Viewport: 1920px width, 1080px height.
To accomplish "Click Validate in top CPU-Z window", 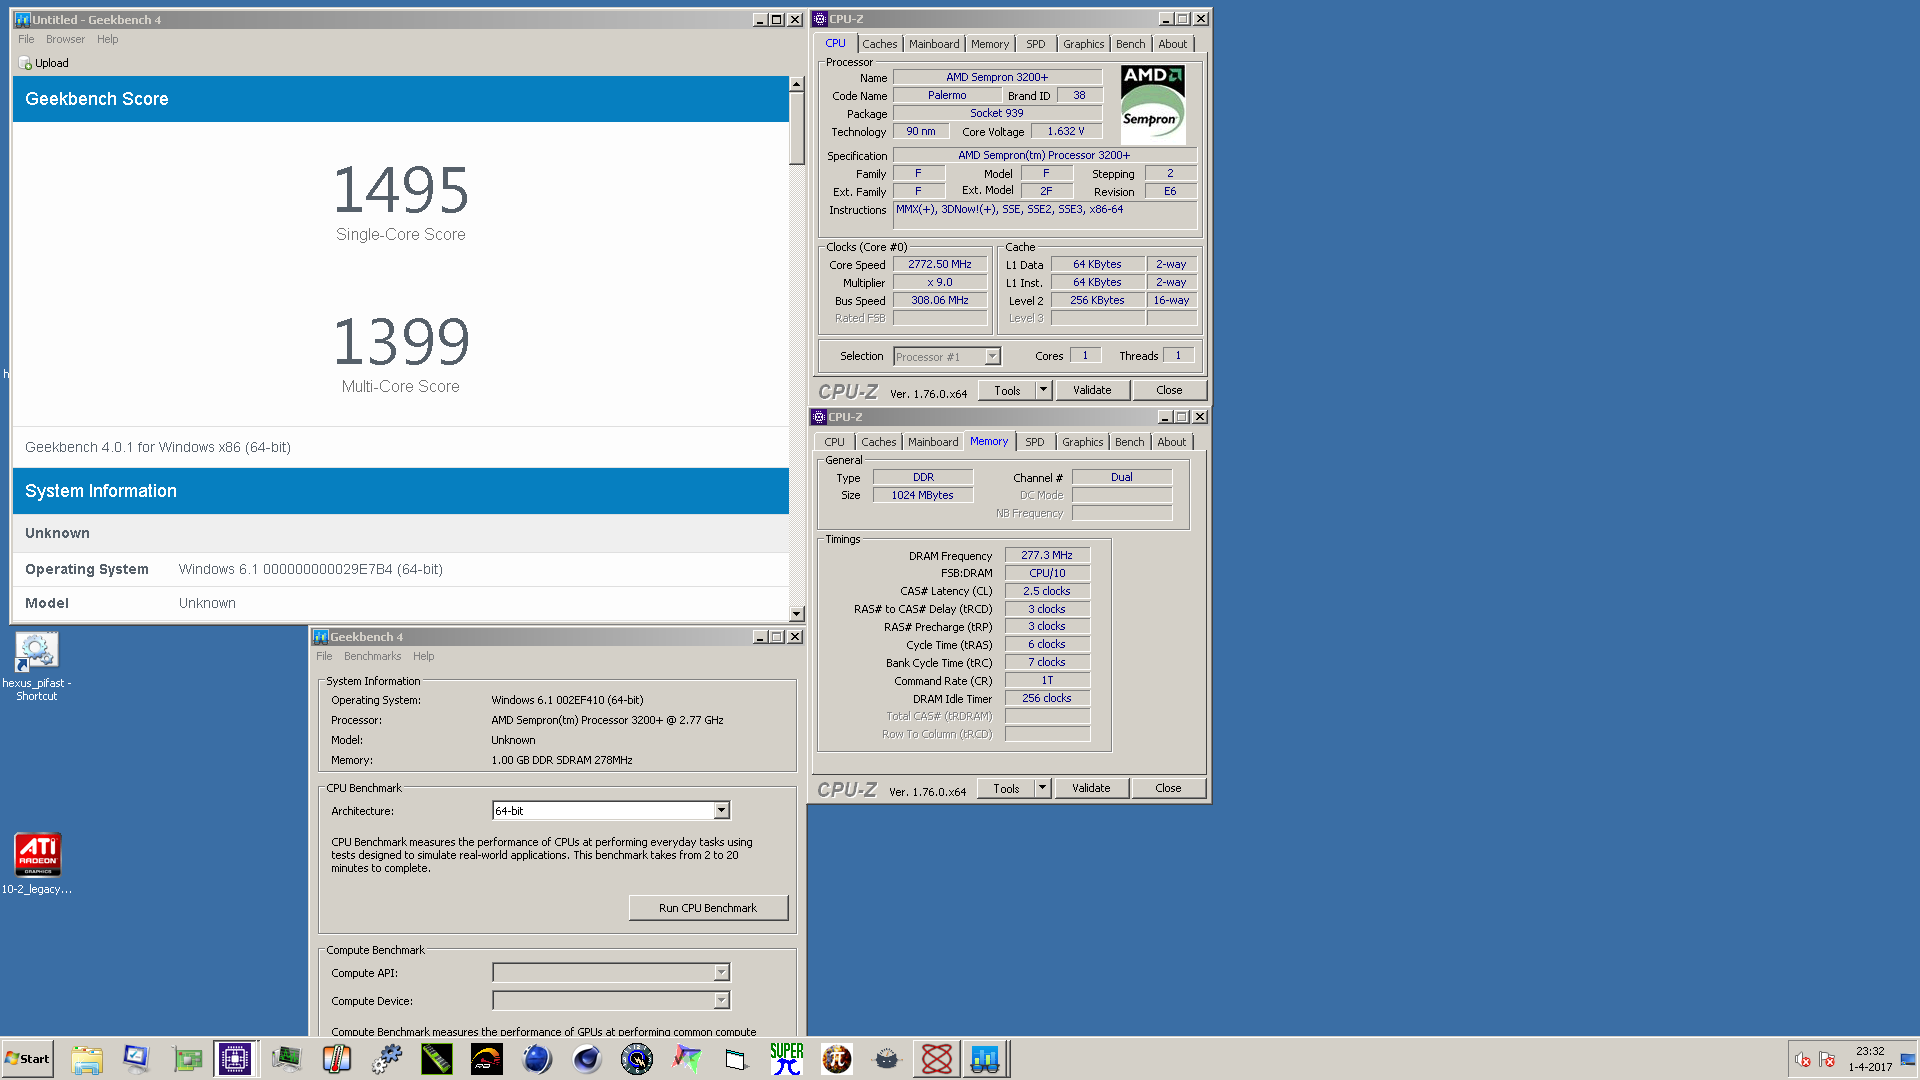I will pos(1092,390).
